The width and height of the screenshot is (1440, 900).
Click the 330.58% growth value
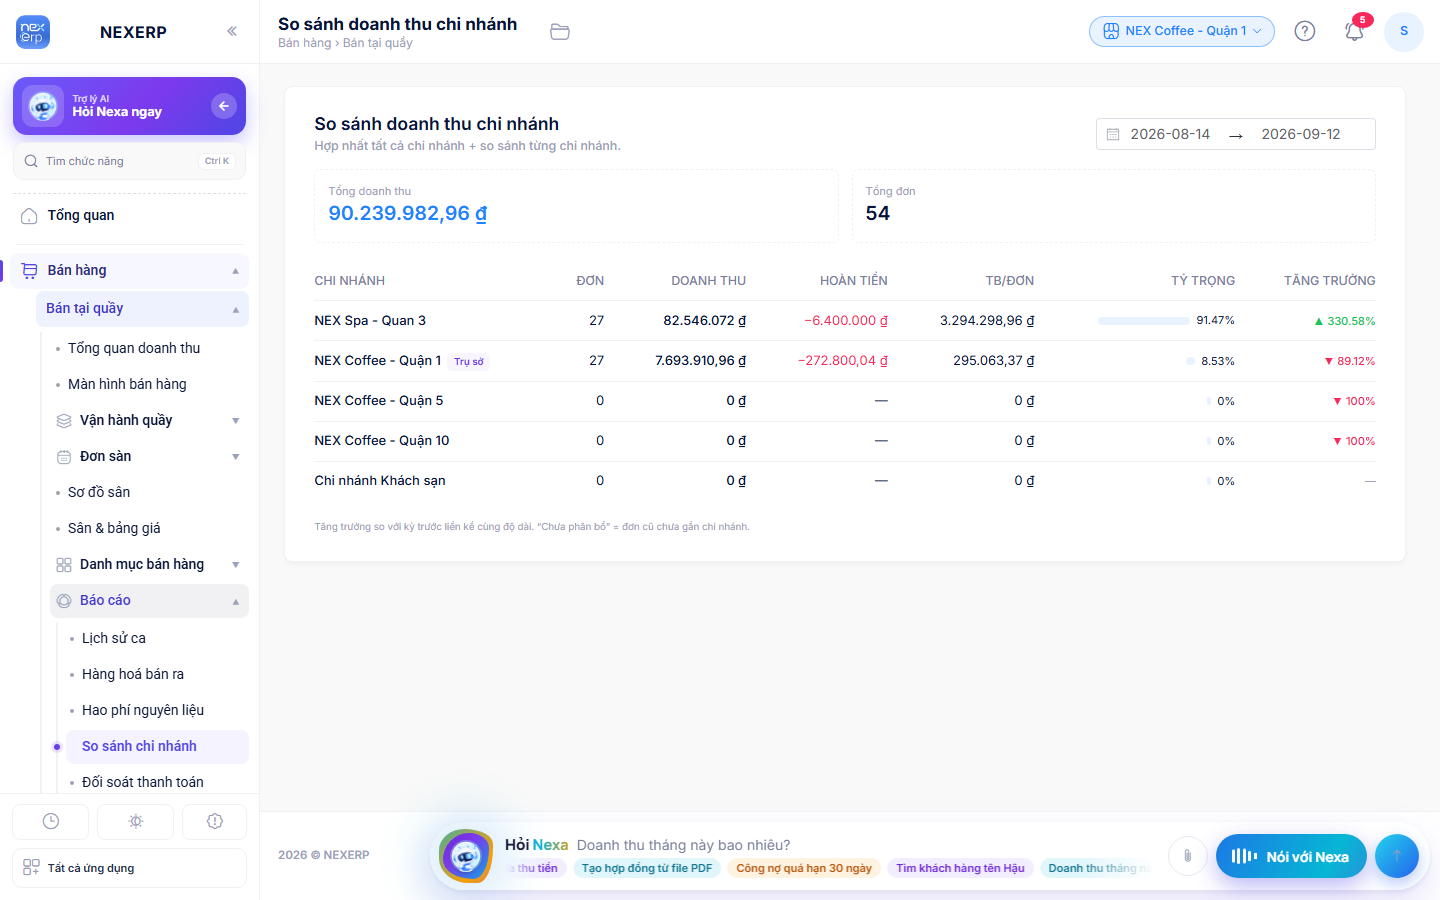[x=1345, y=321]
